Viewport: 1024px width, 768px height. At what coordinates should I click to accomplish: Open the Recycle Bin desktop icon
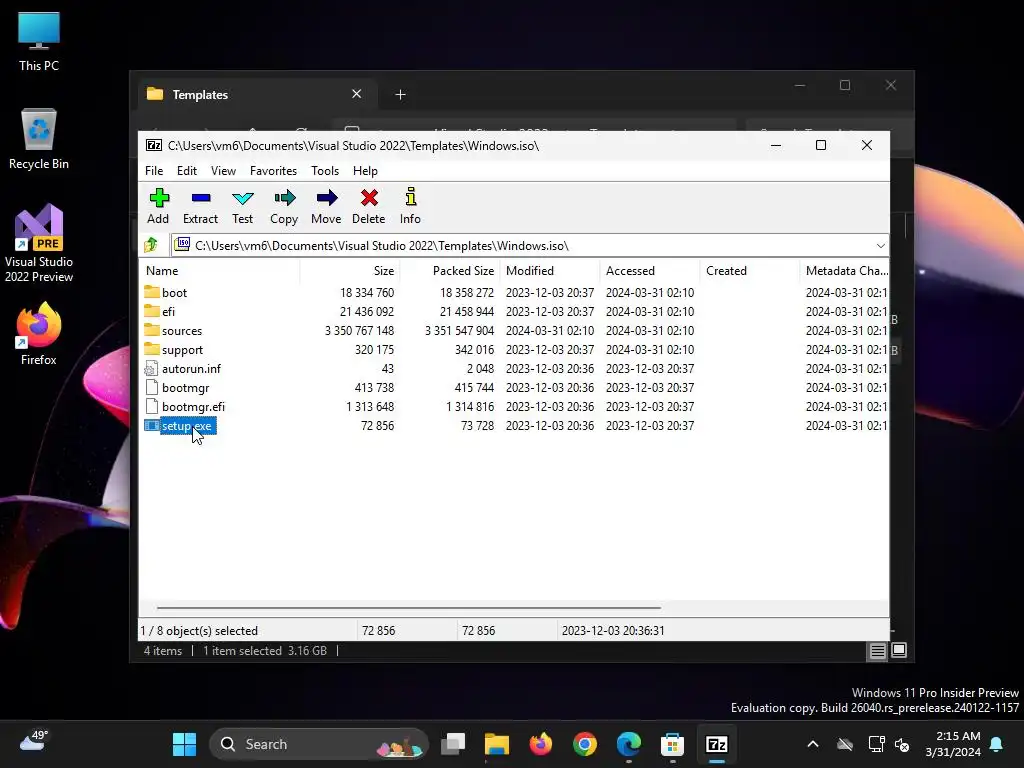39,139
